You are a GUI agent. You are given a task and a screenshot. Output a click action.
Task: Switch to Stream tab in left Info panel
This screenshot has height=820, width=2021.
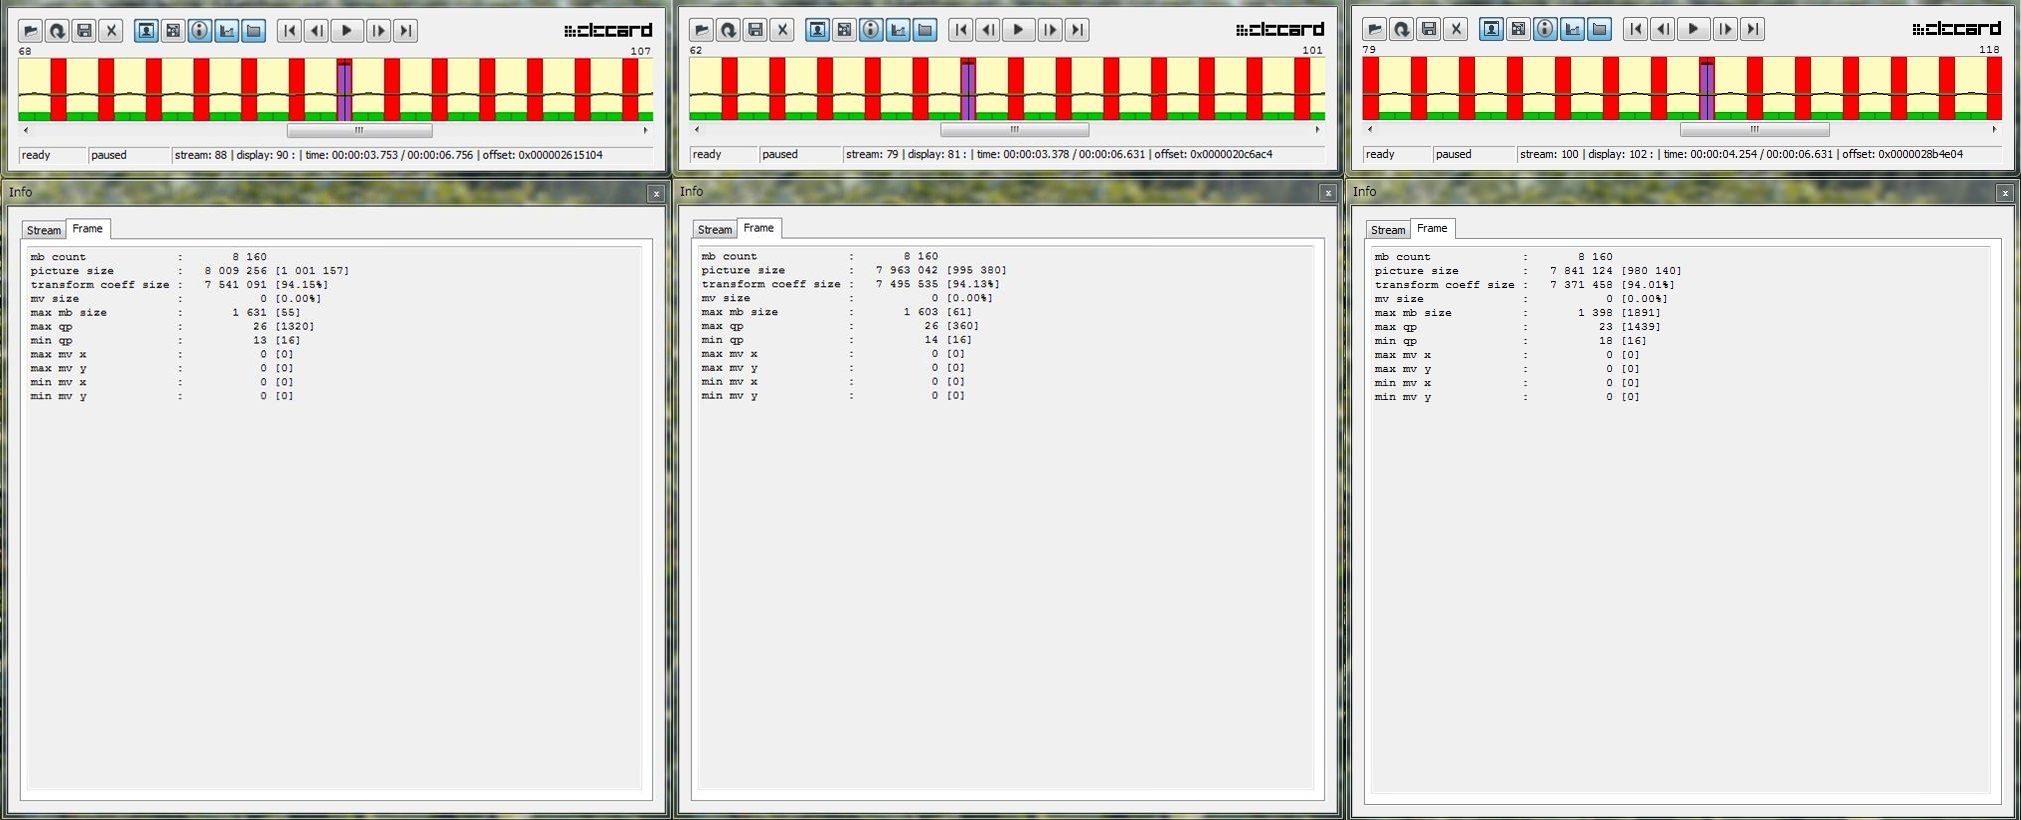tap(43, 230)
